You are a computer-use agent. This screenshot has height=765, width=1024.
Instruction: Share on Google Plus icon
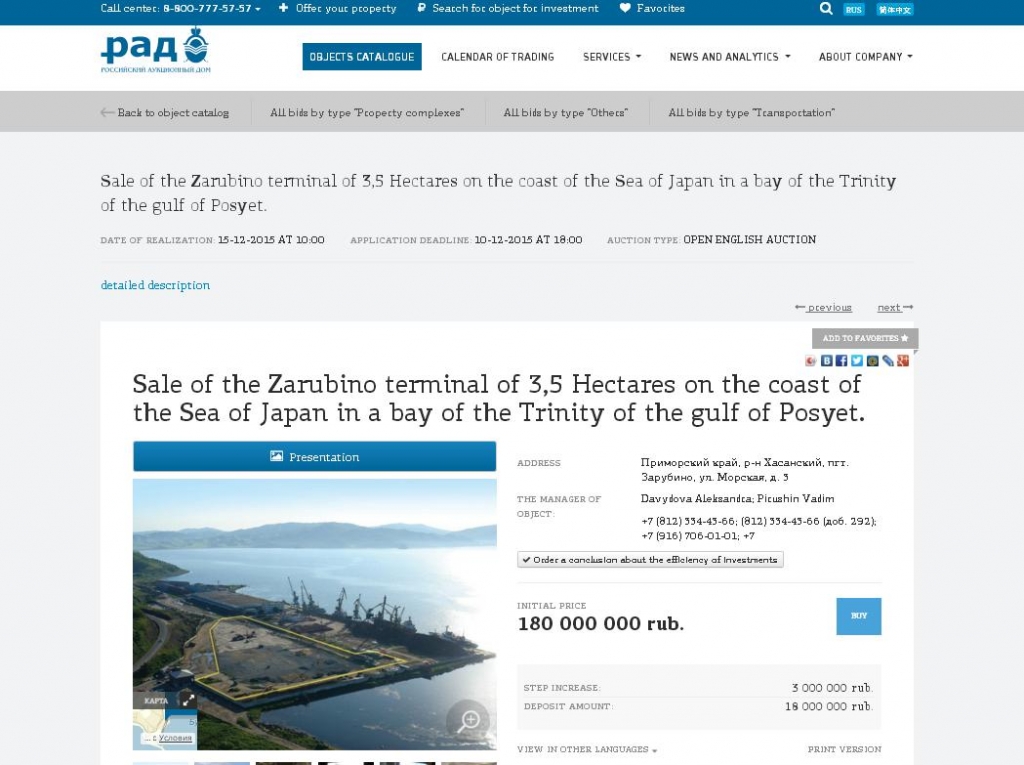(x=903, y=361)
